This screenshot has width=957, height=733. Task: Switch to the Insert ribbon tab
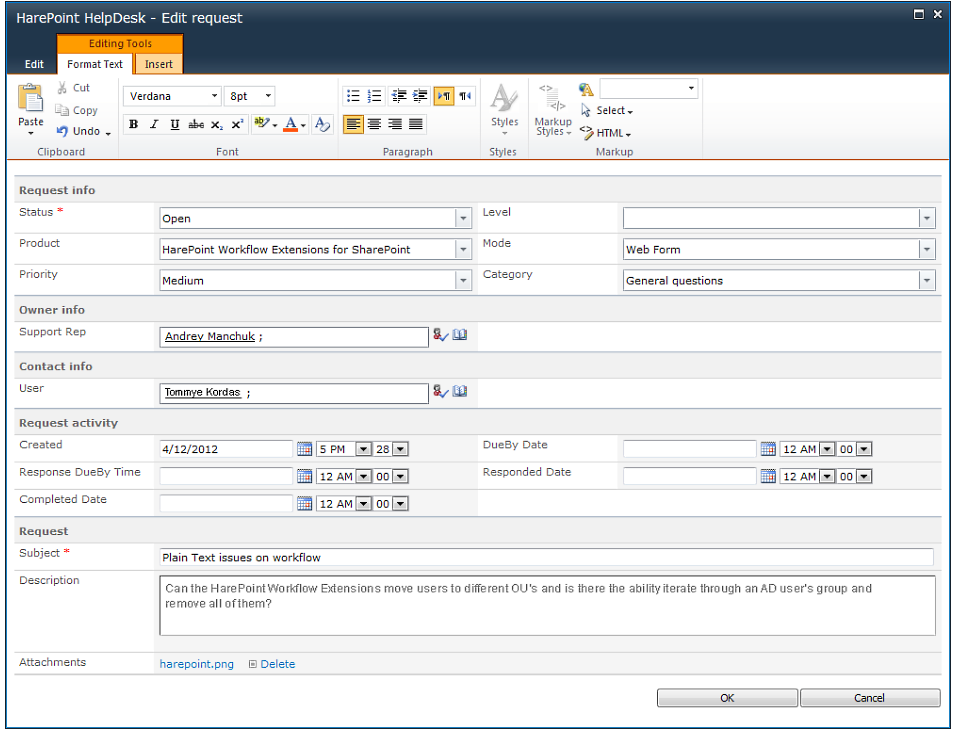coord(158,64)
